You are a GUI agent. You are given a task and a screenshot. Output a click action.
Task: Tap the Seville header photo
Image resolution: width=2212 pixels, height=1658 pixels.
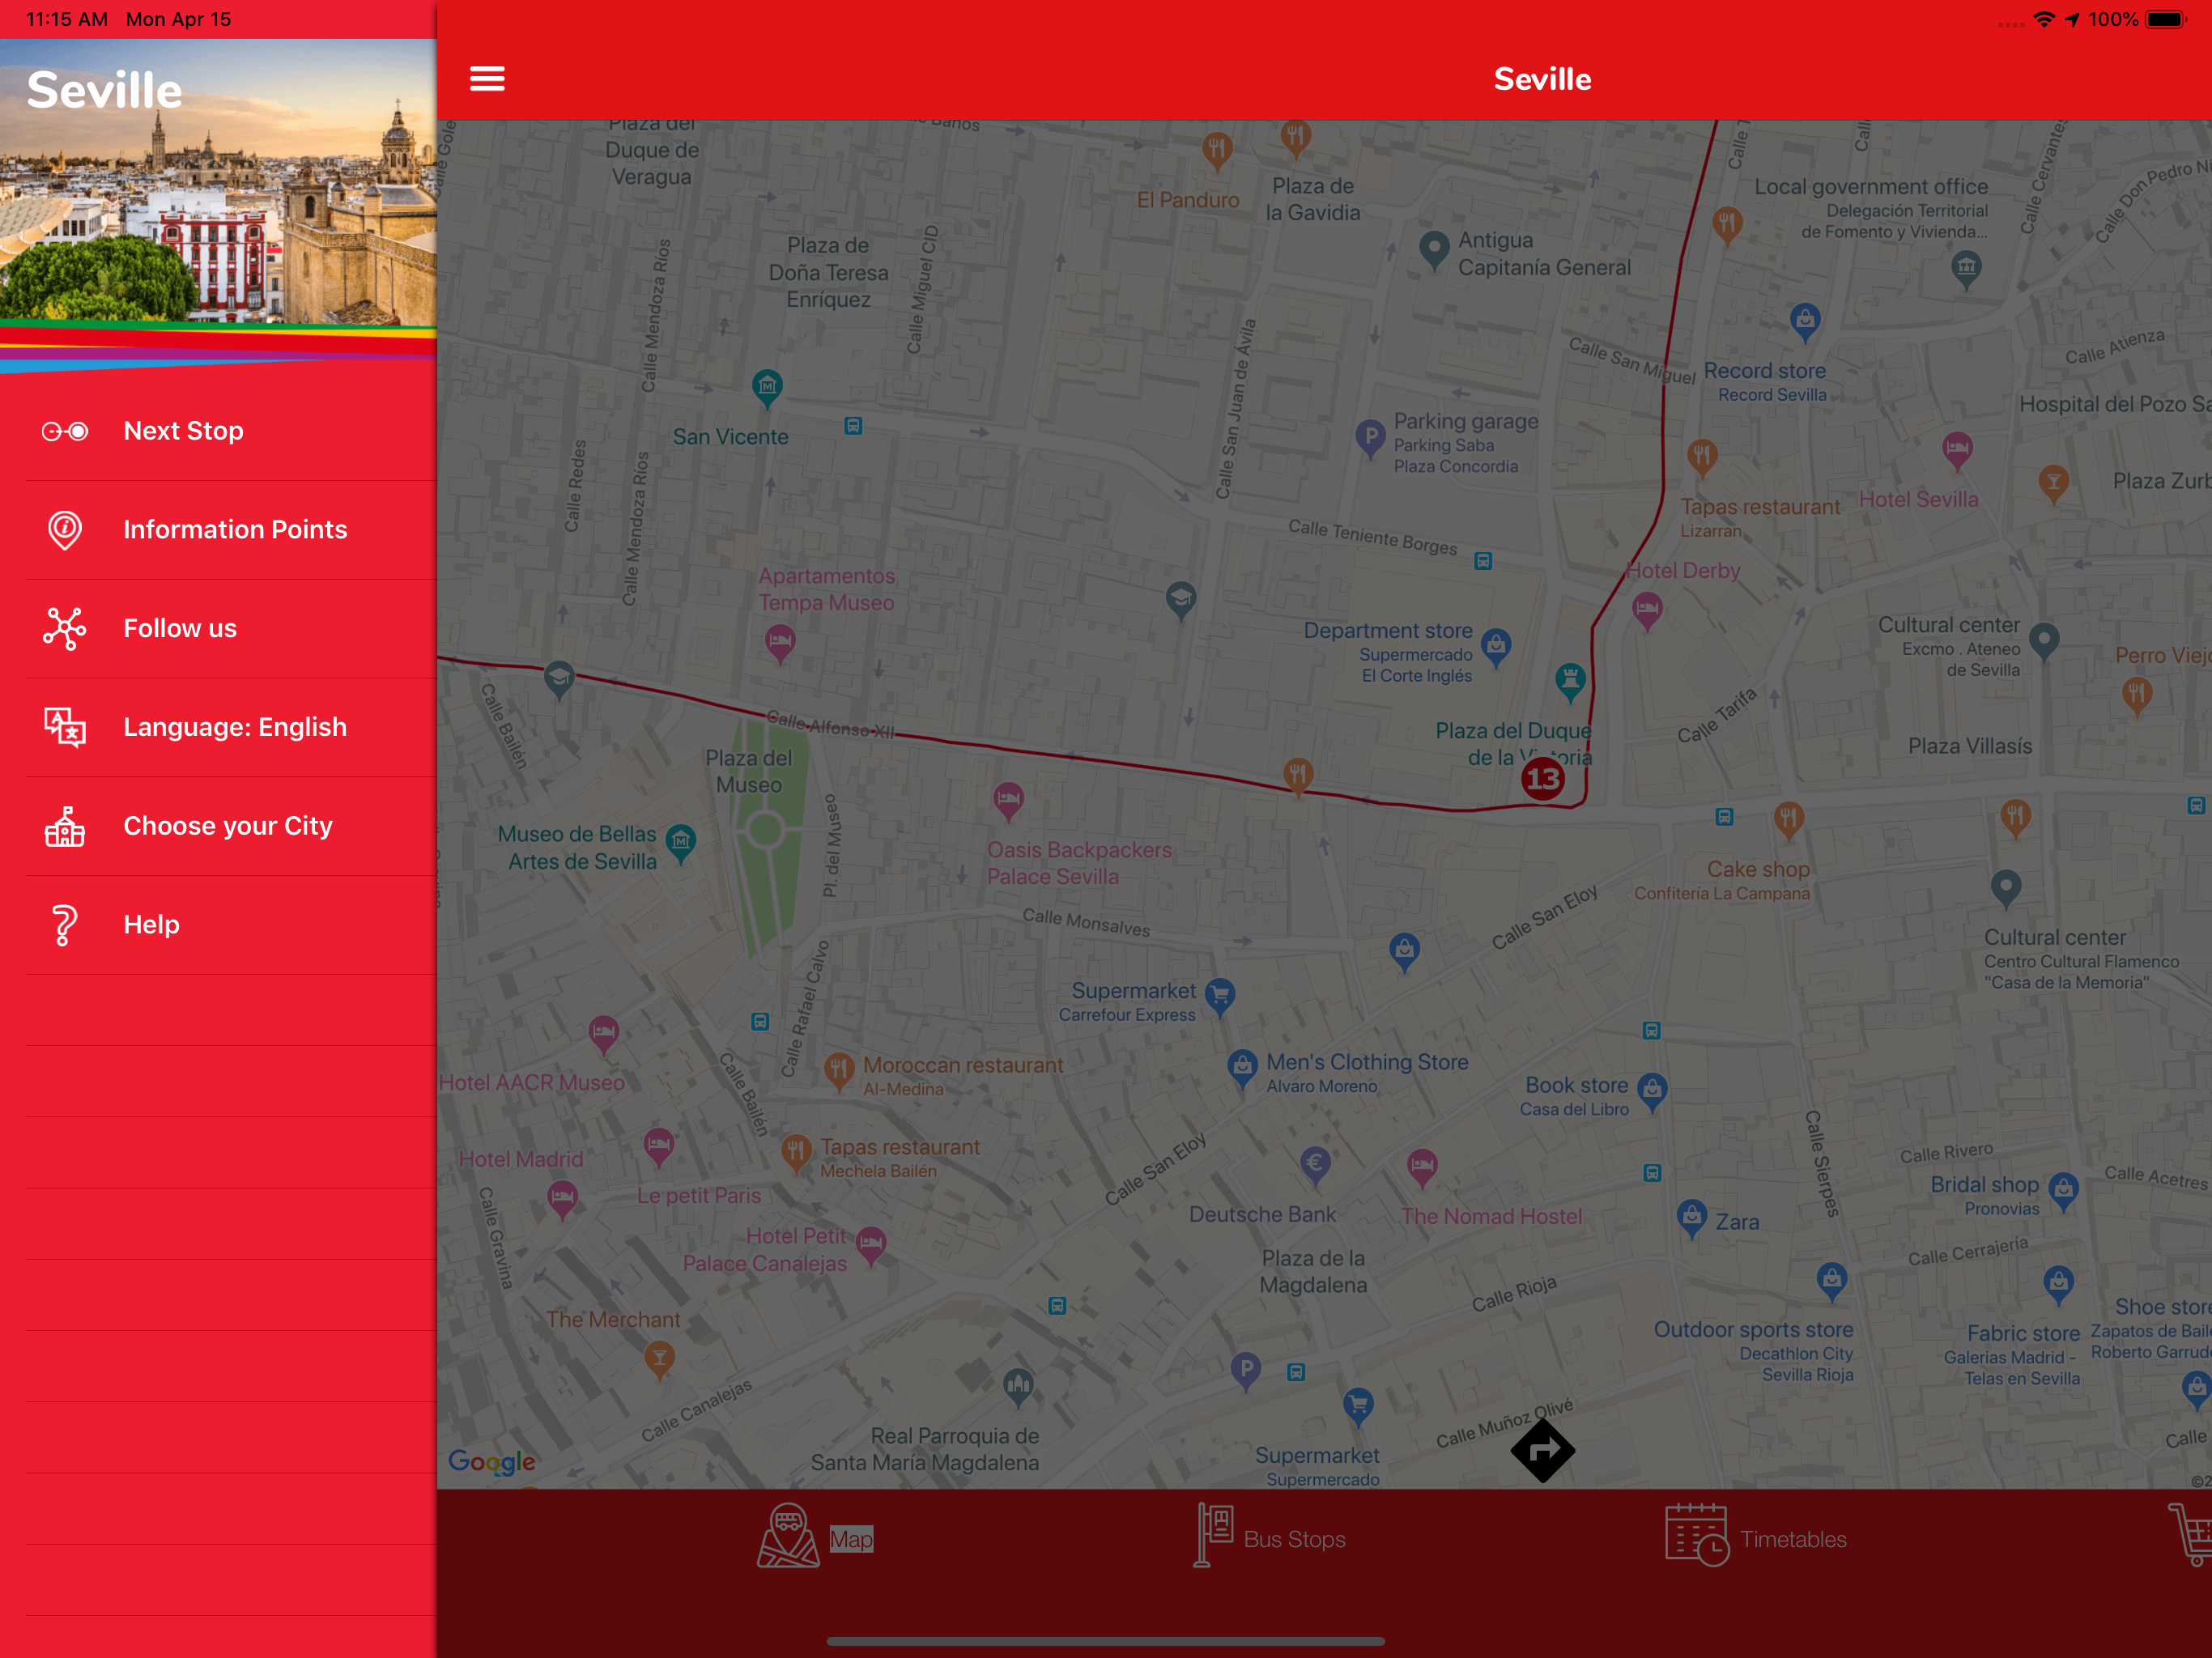[218, 200]
